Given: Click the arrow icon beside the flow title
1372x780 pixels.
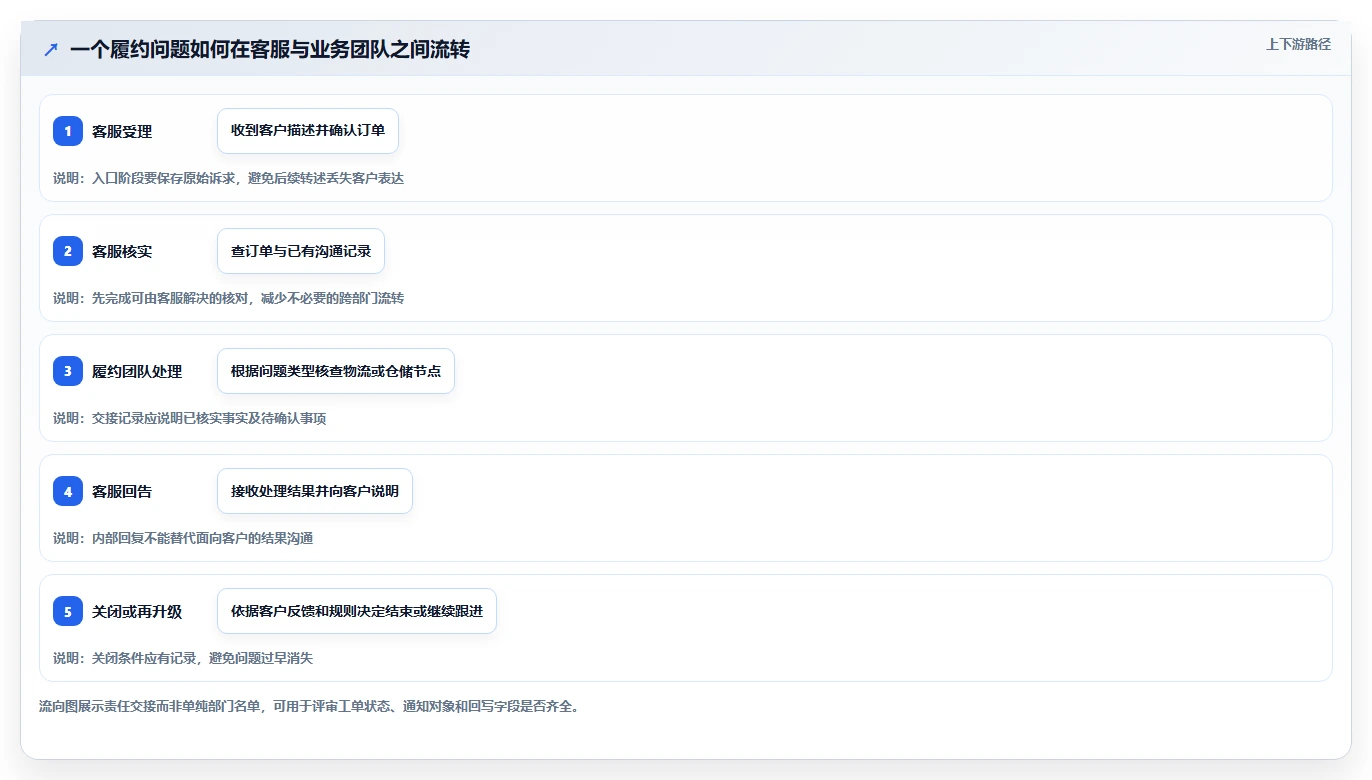Looking at the screenshot, I should [x=50, y=49].
